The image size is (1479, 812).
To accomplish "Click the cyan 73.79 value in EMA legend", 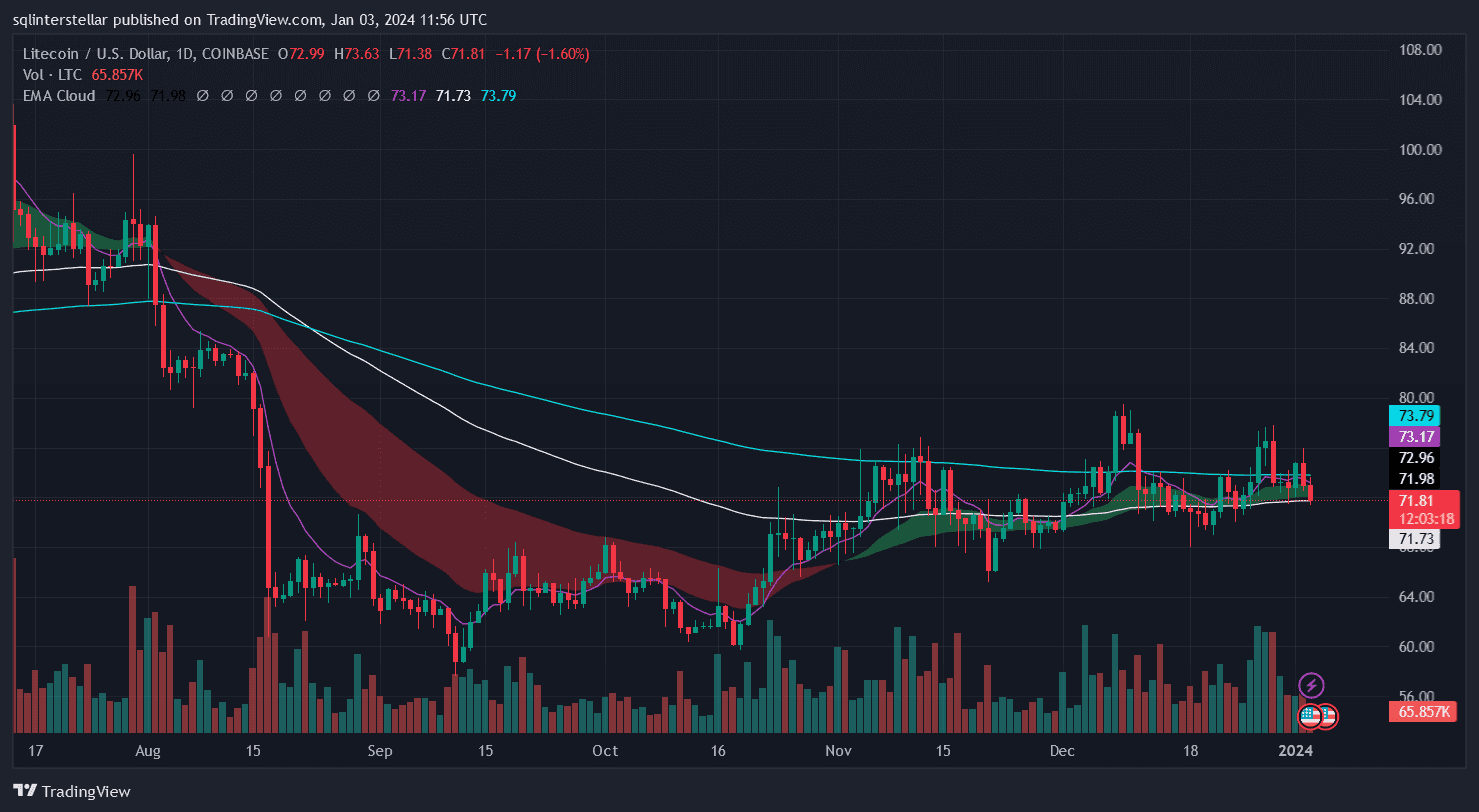I will click(x=498, y=96).
